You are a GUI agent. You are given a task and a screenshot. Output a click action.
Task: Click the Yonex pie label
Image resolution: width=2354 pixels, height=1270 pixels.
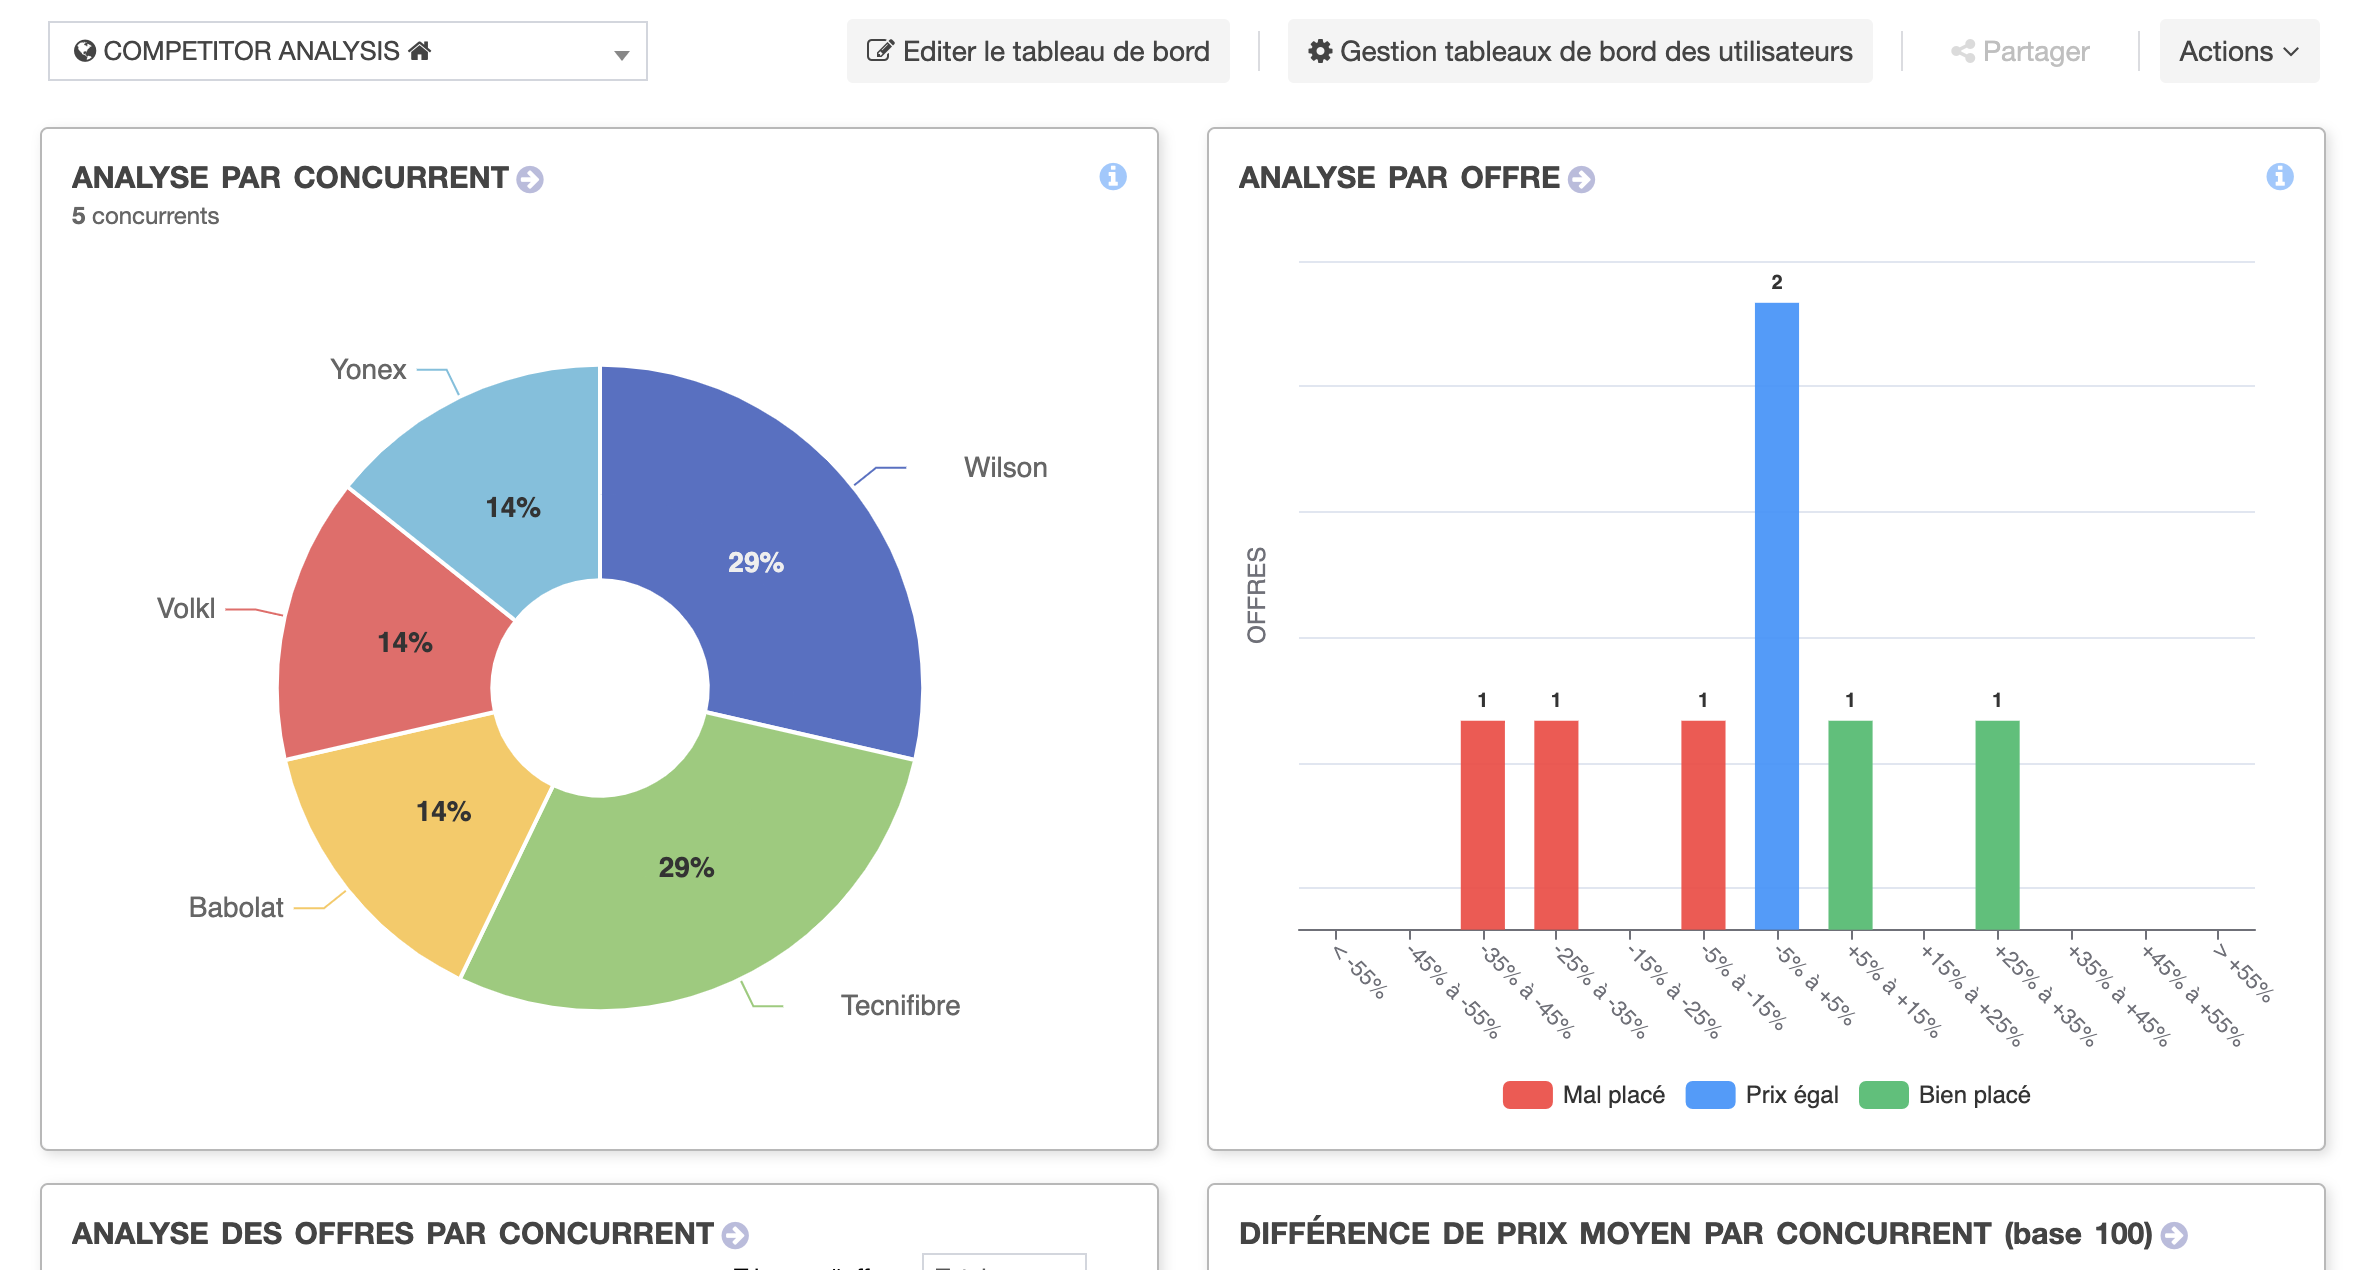(x=368, y=369)
